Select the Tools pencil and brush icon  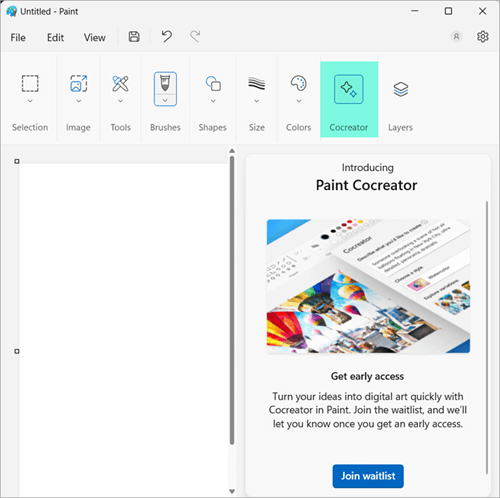[120, 83]
